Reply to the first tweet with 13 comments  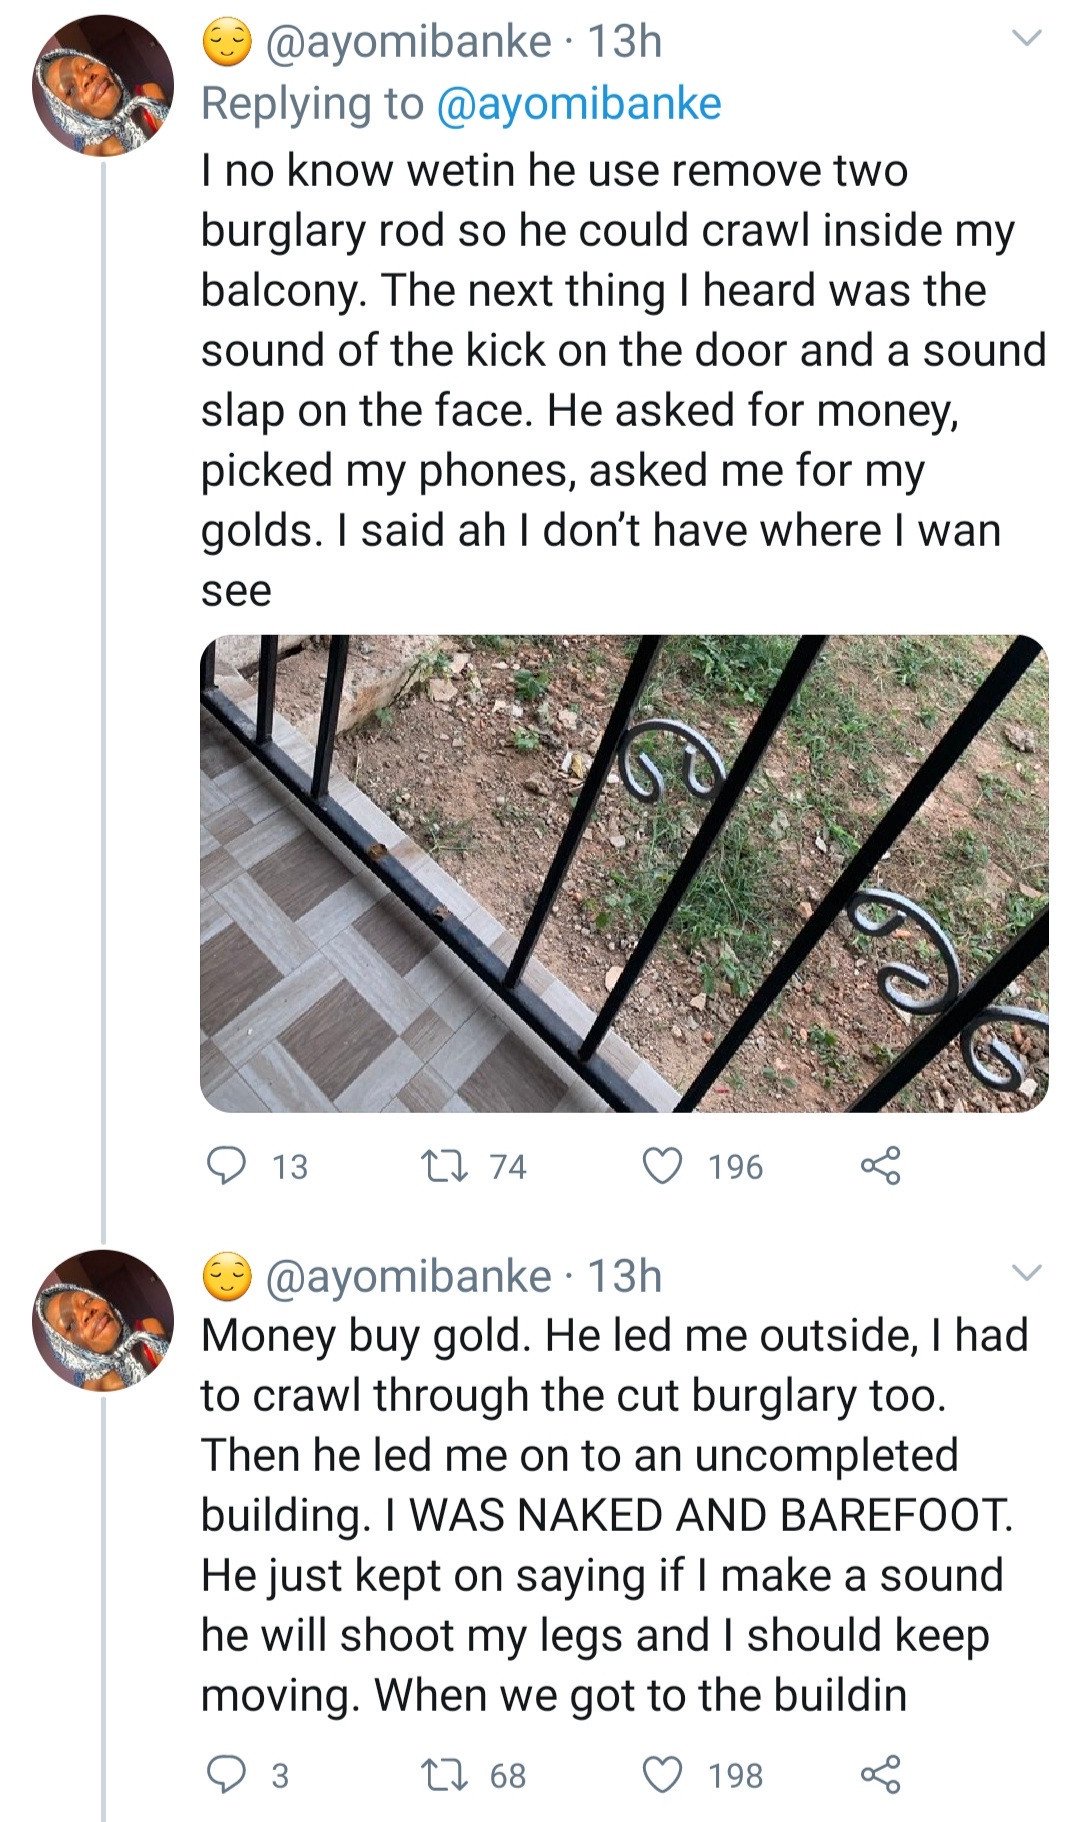(x=227, y=1166)
